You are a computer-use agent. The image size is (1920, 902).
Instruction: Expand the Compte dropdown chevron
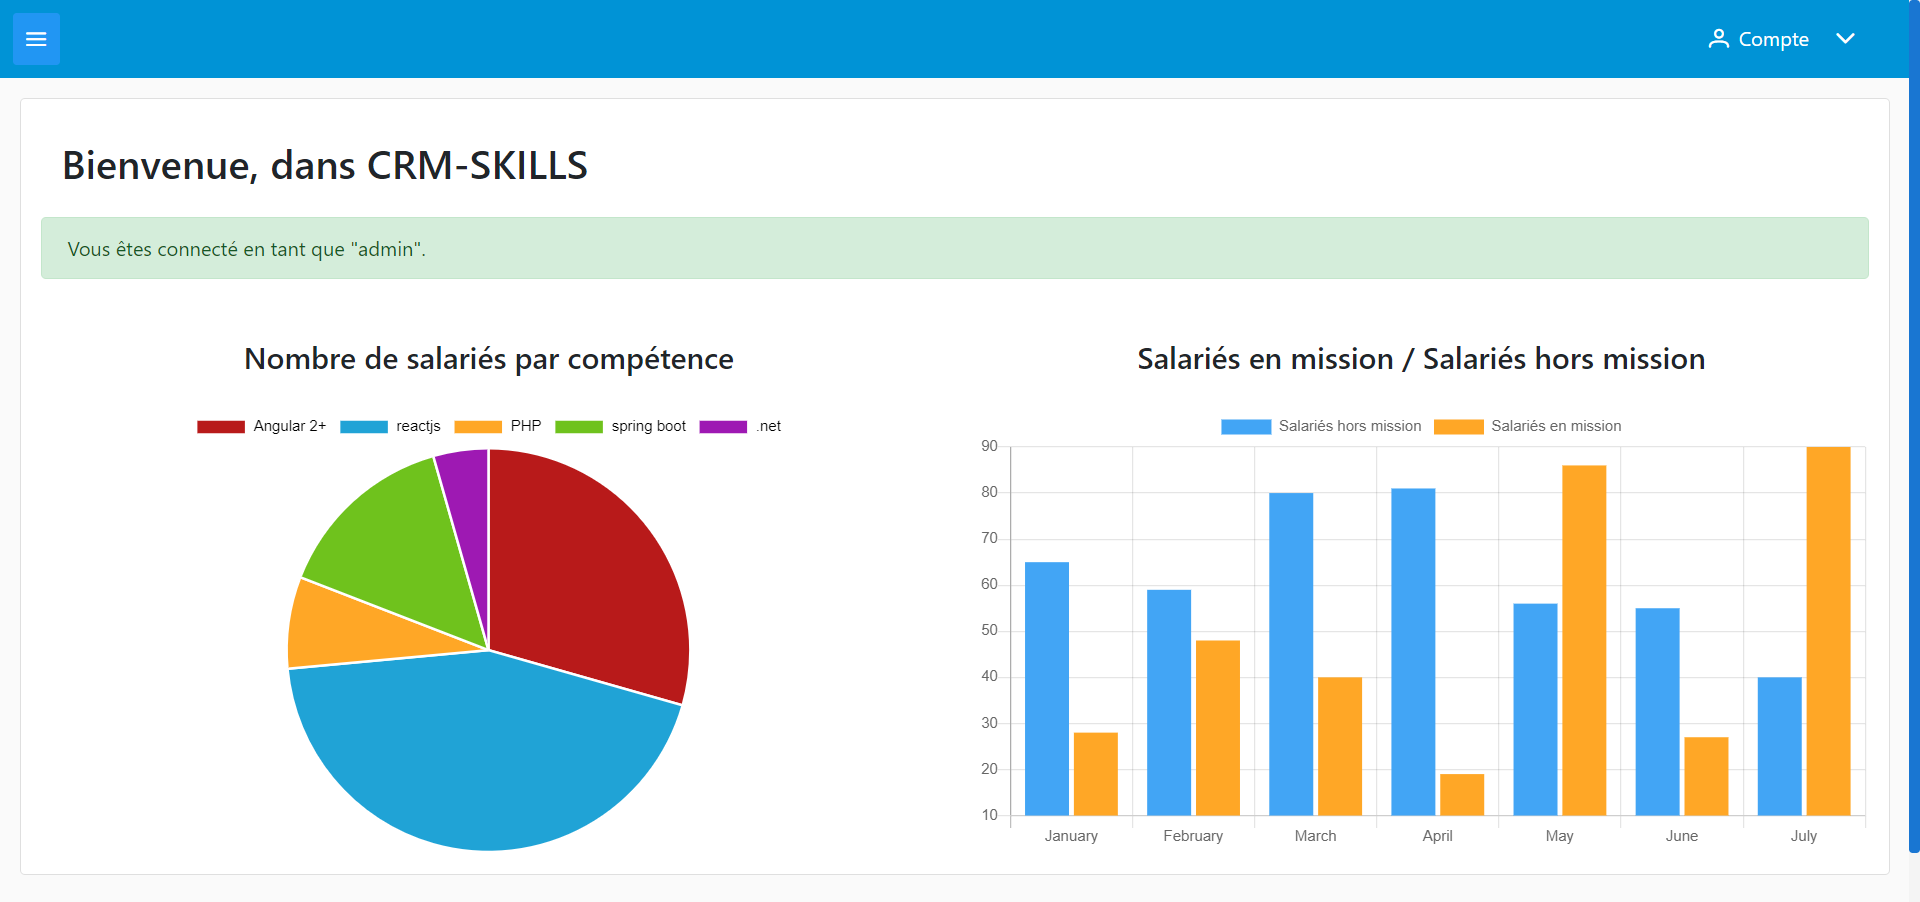coord(1847,38)
